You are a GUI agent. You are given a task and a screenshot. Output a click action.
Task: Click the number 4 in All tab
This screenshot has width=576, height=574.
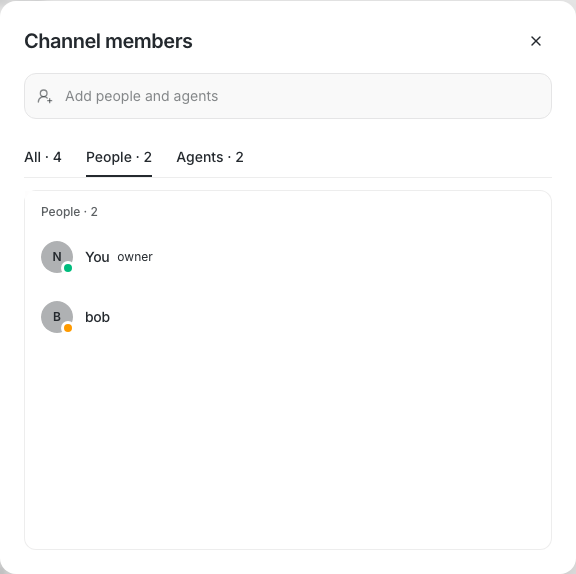pyautogui.click(x=57, y=157)
